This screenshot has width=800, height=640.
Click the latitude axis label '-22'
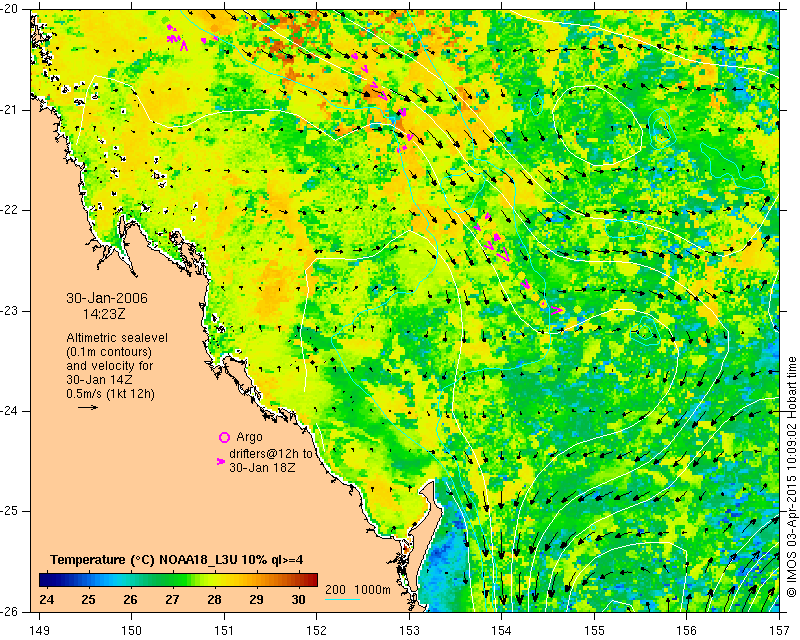click(x=10, y=210)
